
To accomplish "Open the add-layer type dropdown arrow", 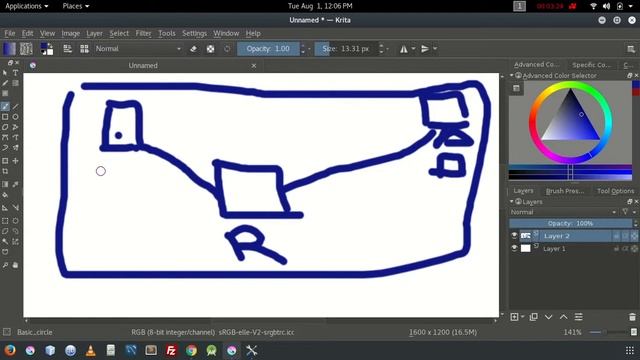I will click(x=522, y=317).
